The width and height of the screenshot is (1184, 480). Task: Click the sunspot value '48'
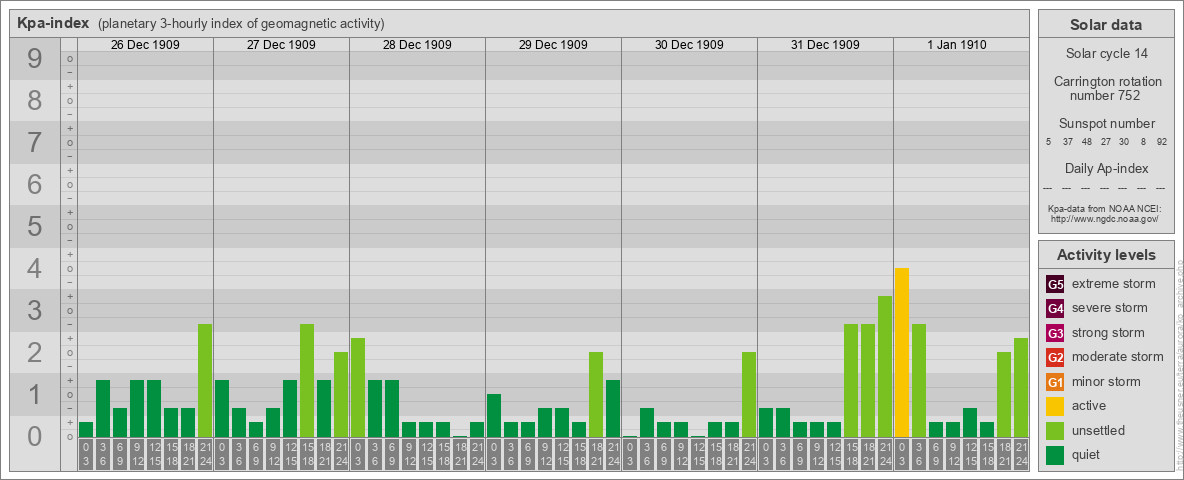pyautogui.click(x=1087, y=142)
